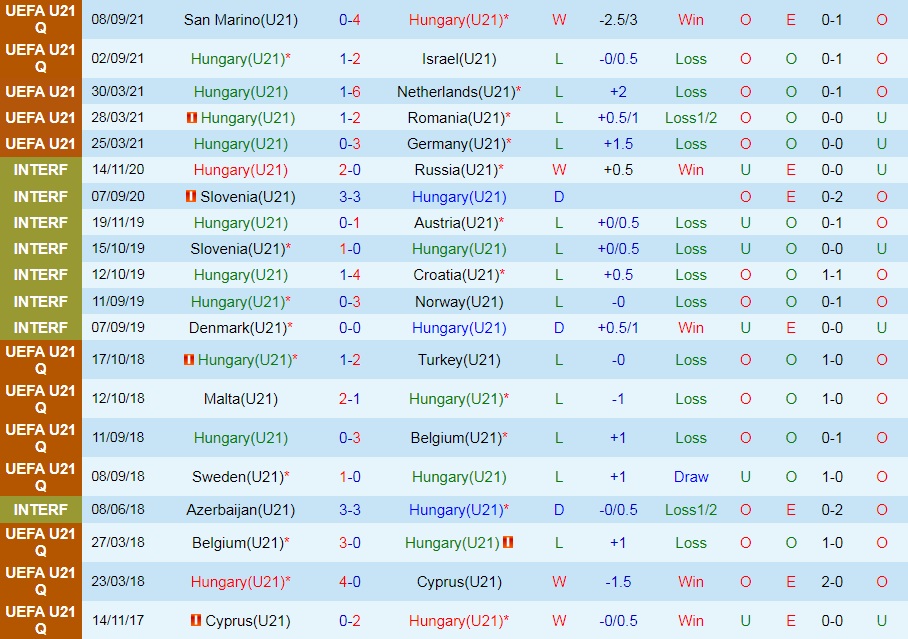Open Slovenia(U21) home team on 15/10/19
Image resolution: width=908 pixels, height=639 pixels.
(x=240, y=249)
